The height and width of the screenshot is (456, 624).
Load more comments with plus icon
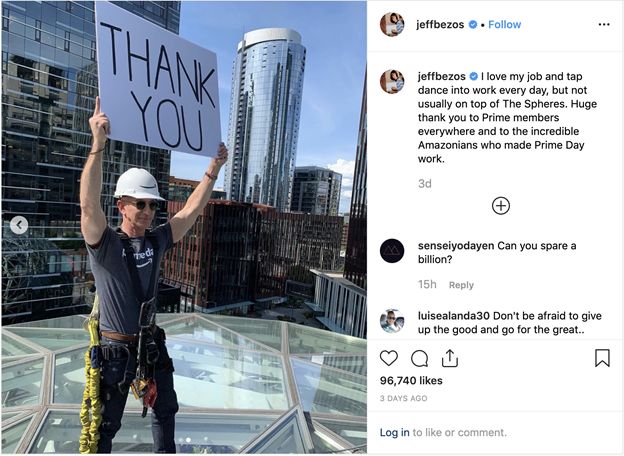[501, 206]
